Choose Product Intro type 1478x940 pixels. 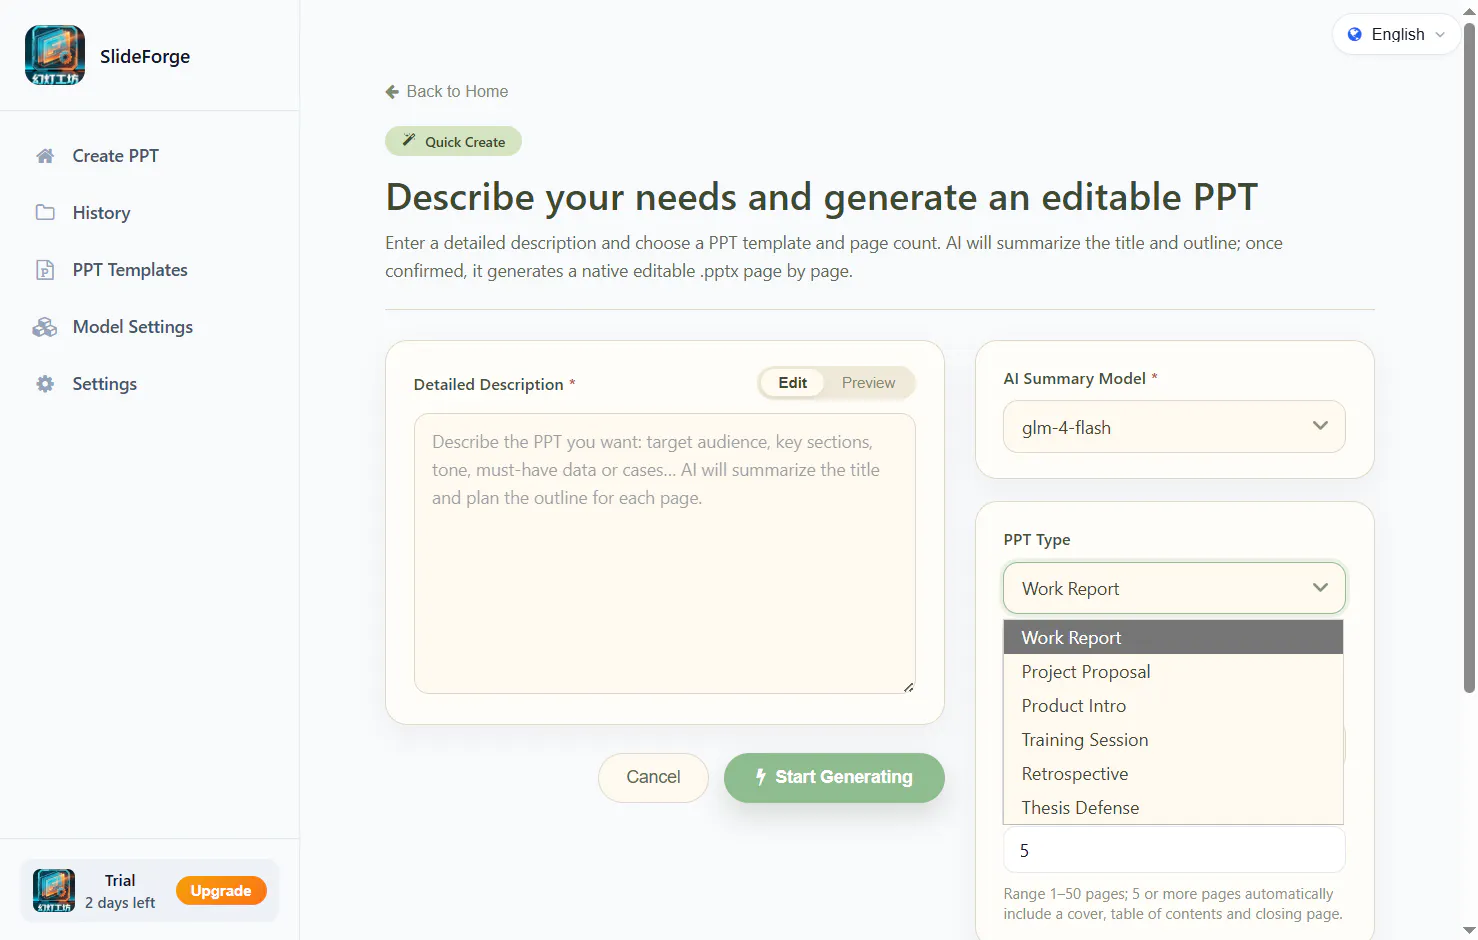click(x=1173, y=705)
